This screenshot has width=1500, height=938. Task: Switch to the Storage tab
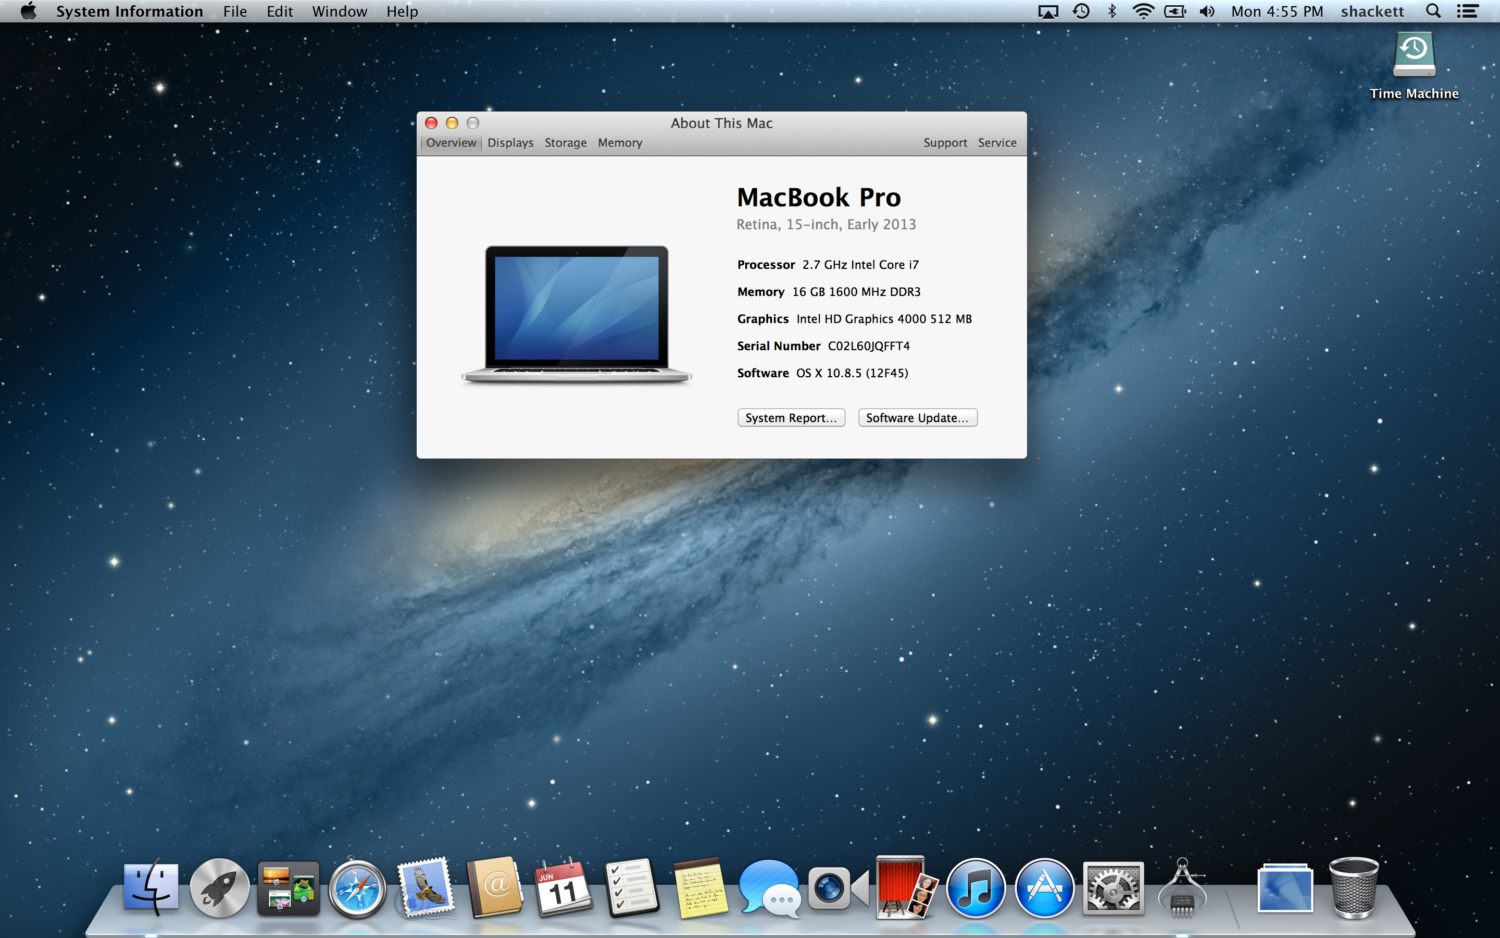(x=565, y=142)
